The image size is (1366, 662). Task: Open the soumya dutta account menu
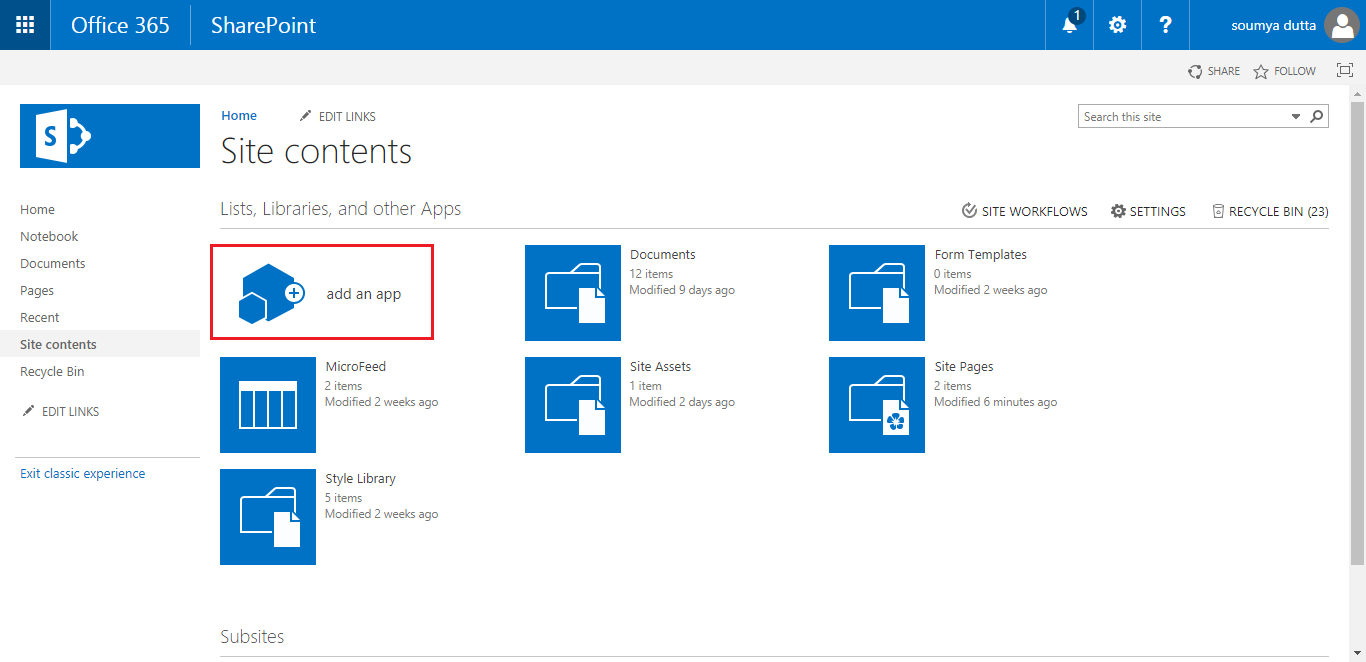coord(1292,25)
